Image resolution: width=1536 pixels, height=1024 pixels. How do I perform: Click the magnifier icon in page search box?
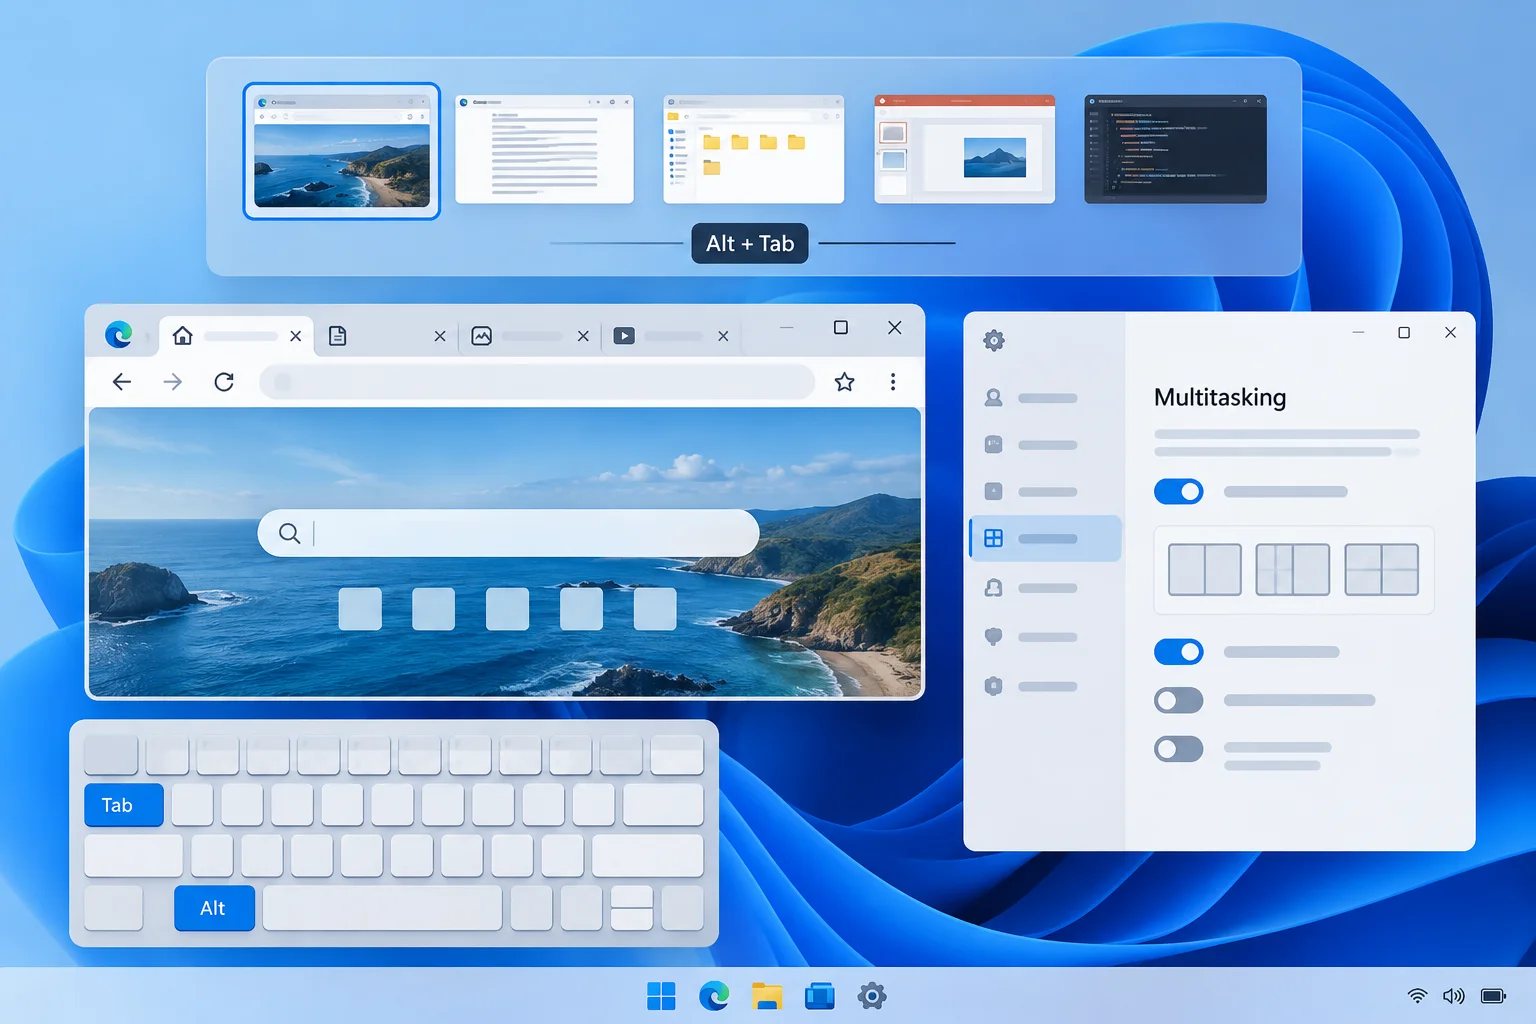point(289,533)
